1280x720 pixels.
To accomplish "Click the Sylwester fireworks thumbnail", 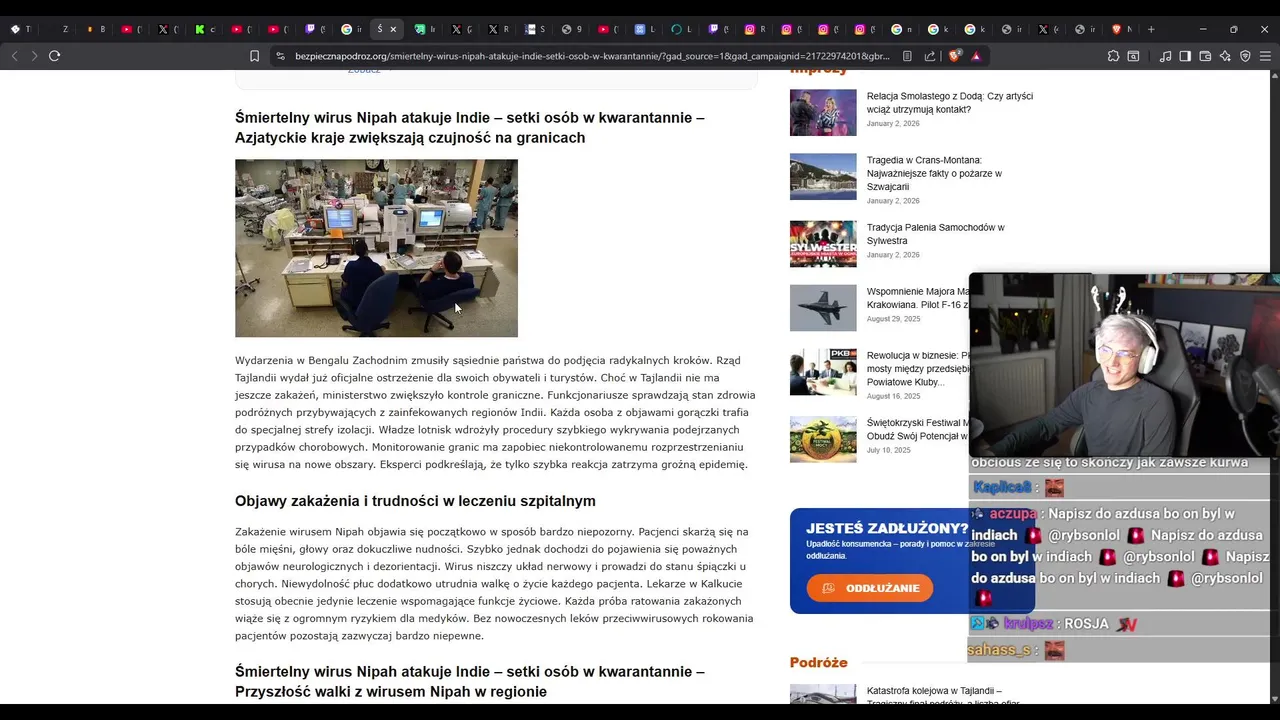I will point(823,244).
